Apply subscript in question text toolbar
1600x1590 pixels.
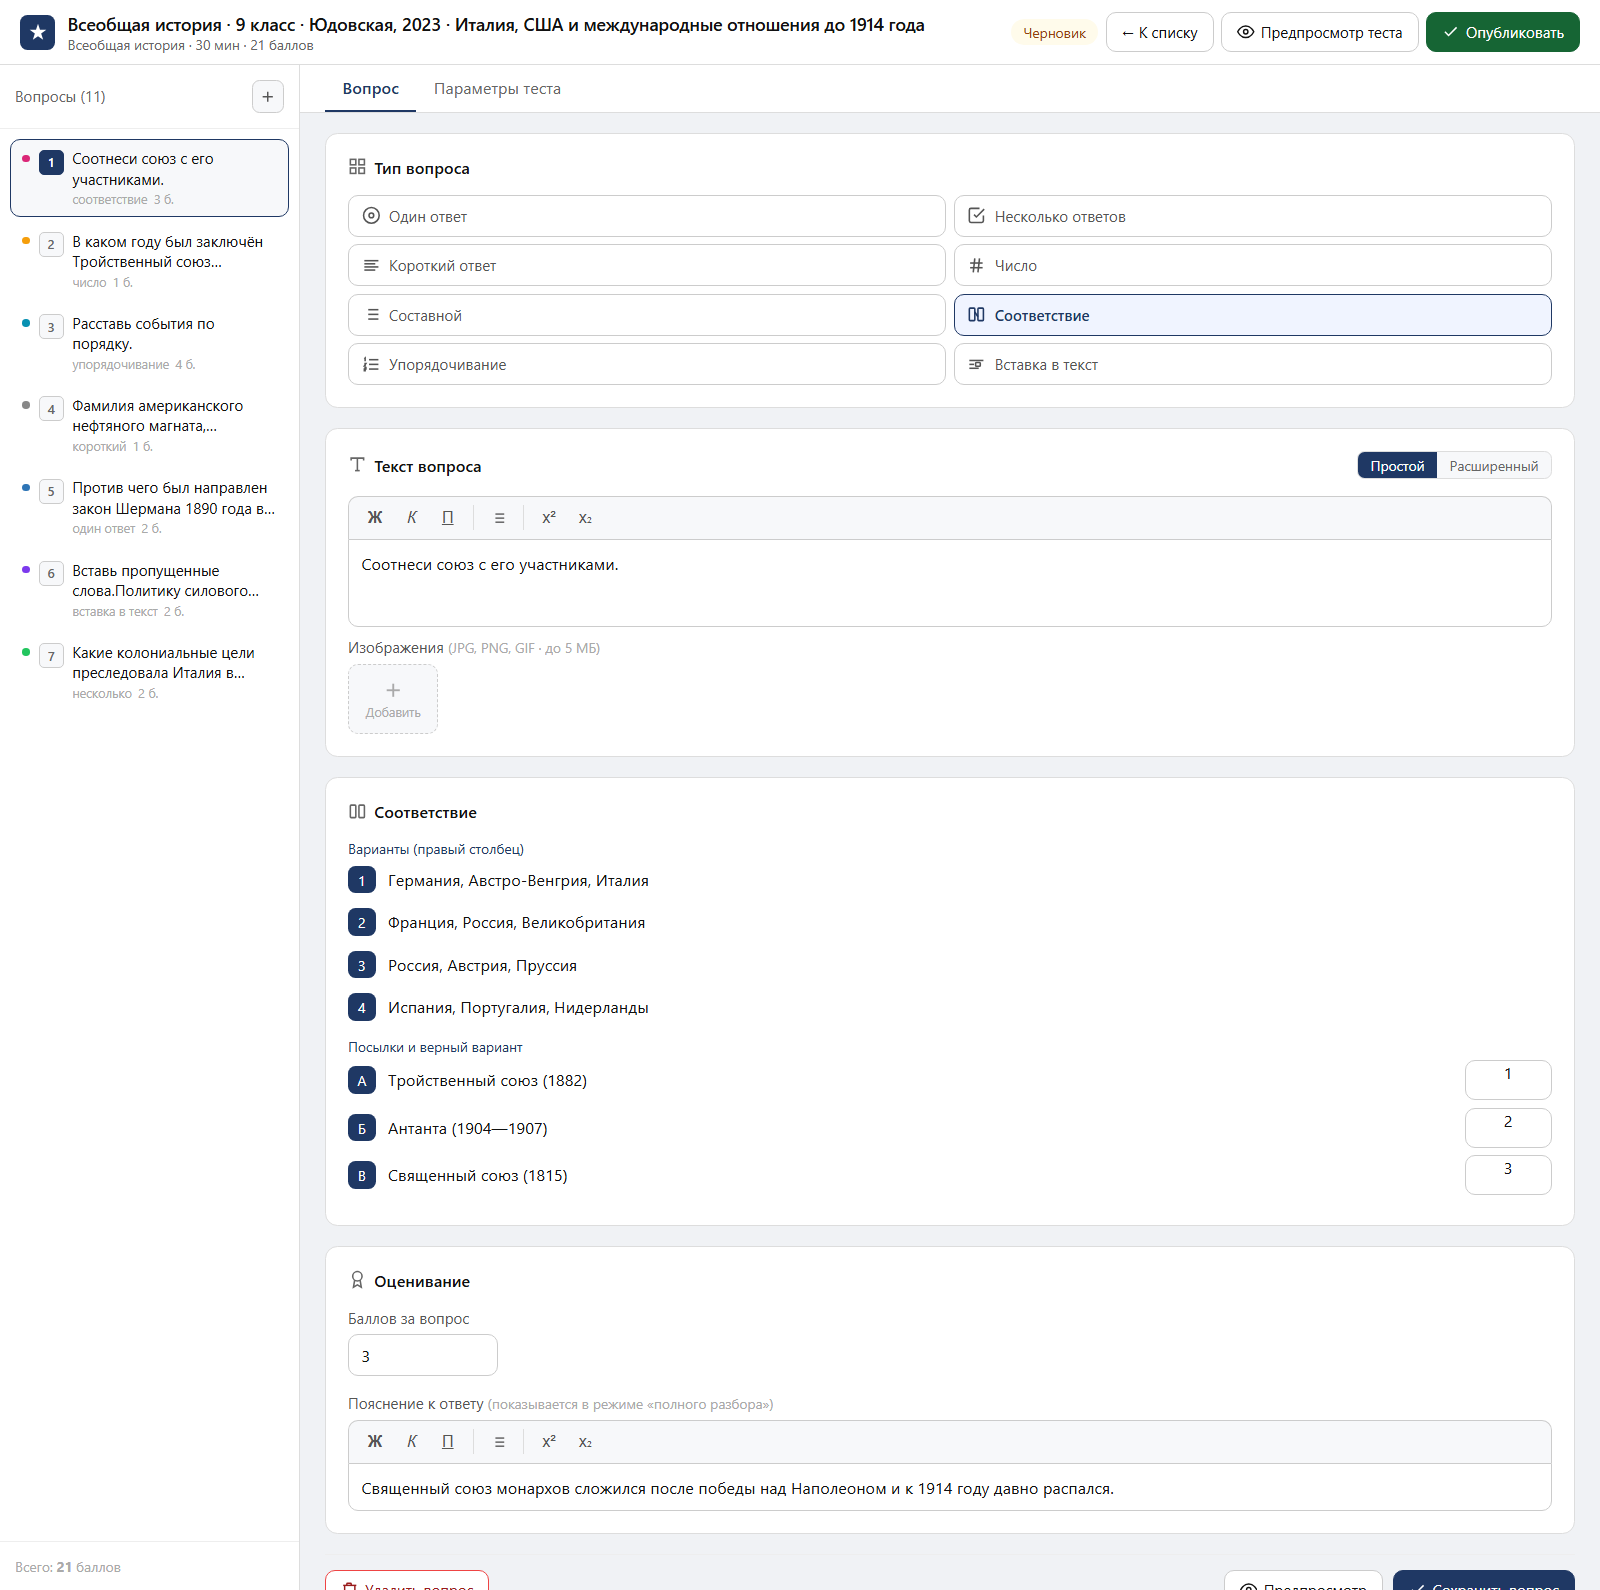(585, 518)
